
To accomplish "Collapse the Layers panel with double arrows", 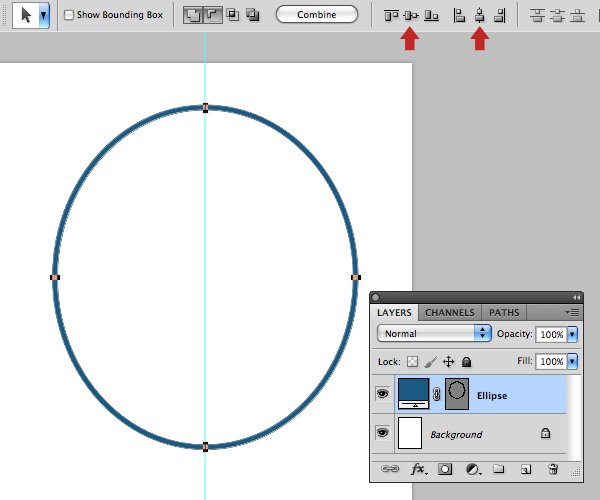I will point(576,298).
